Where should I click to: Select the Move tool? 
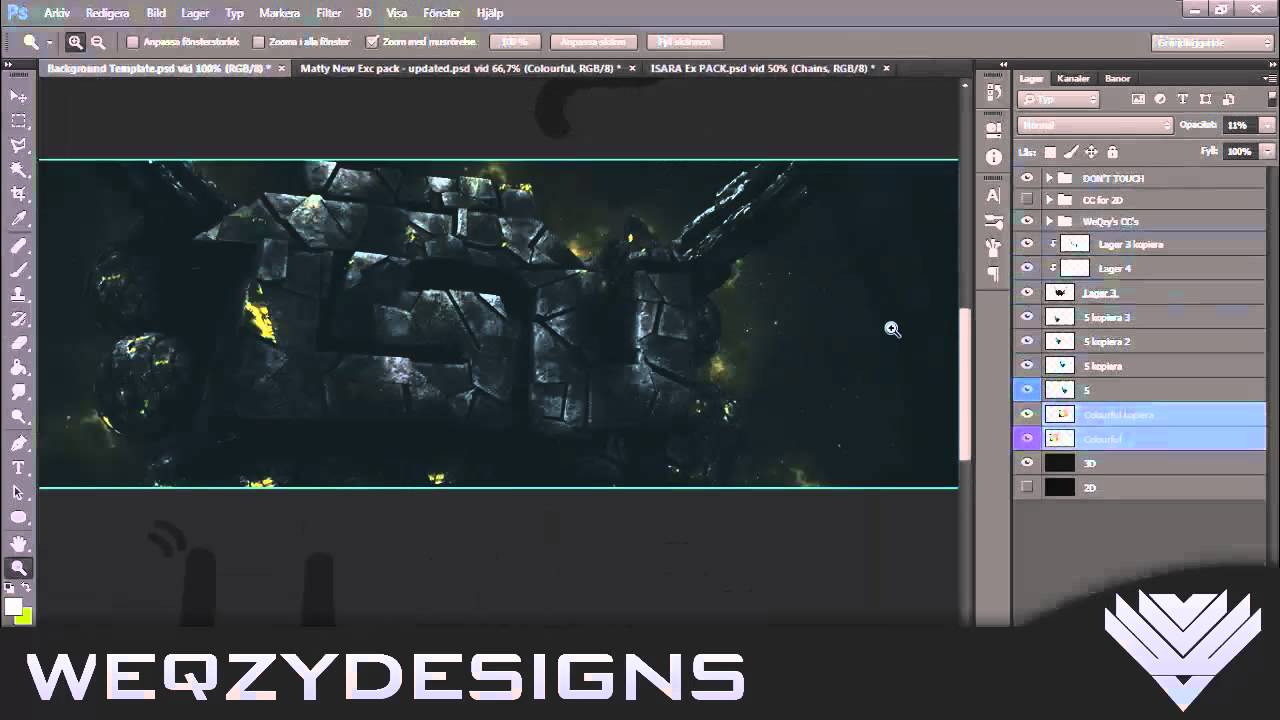(x=18, y=96)
